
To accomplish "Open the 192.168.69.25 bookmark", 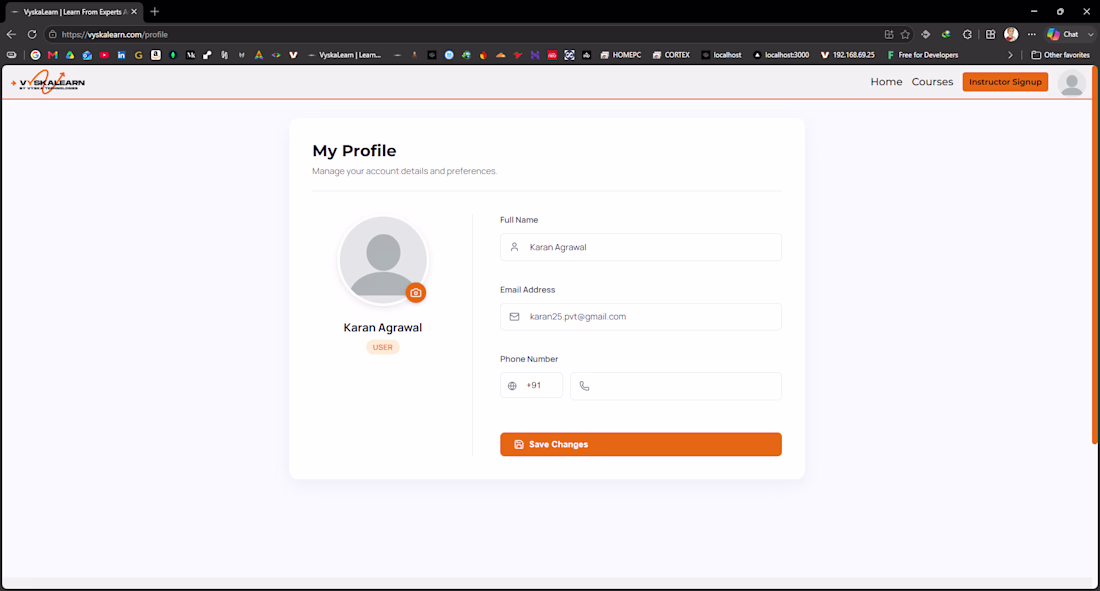I will pos(847,55).
